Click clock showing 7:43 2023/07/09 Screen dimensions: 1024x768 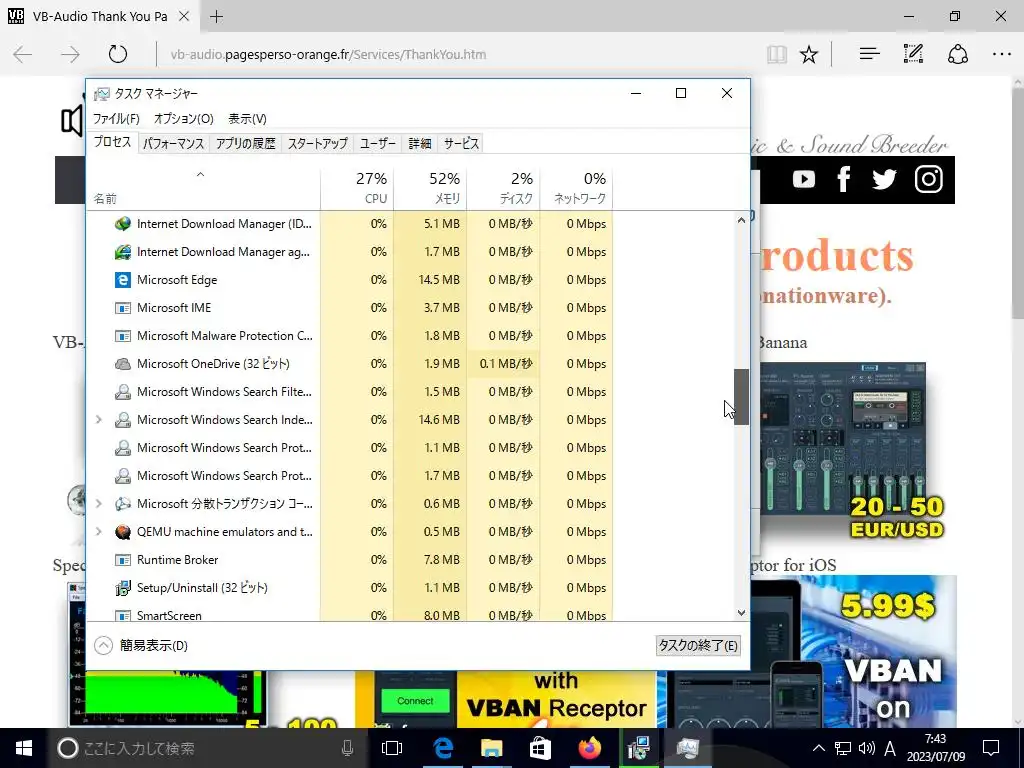pos(935,748)
